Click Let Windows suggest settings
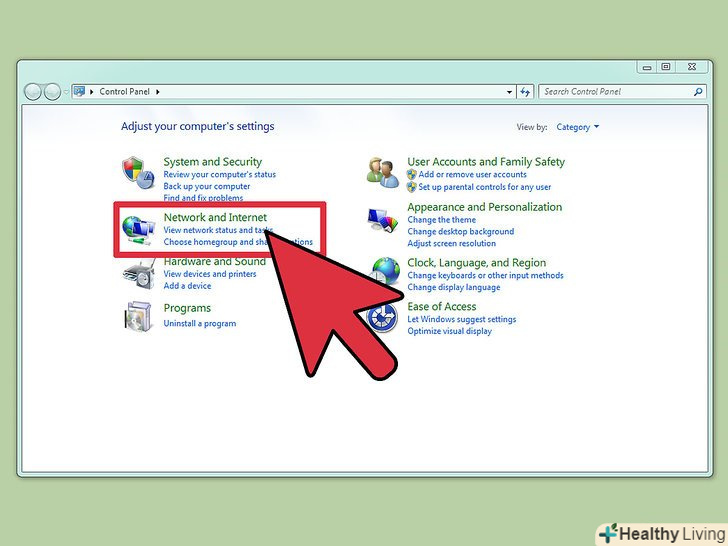The image size is (728, 546). pos(462,319)
